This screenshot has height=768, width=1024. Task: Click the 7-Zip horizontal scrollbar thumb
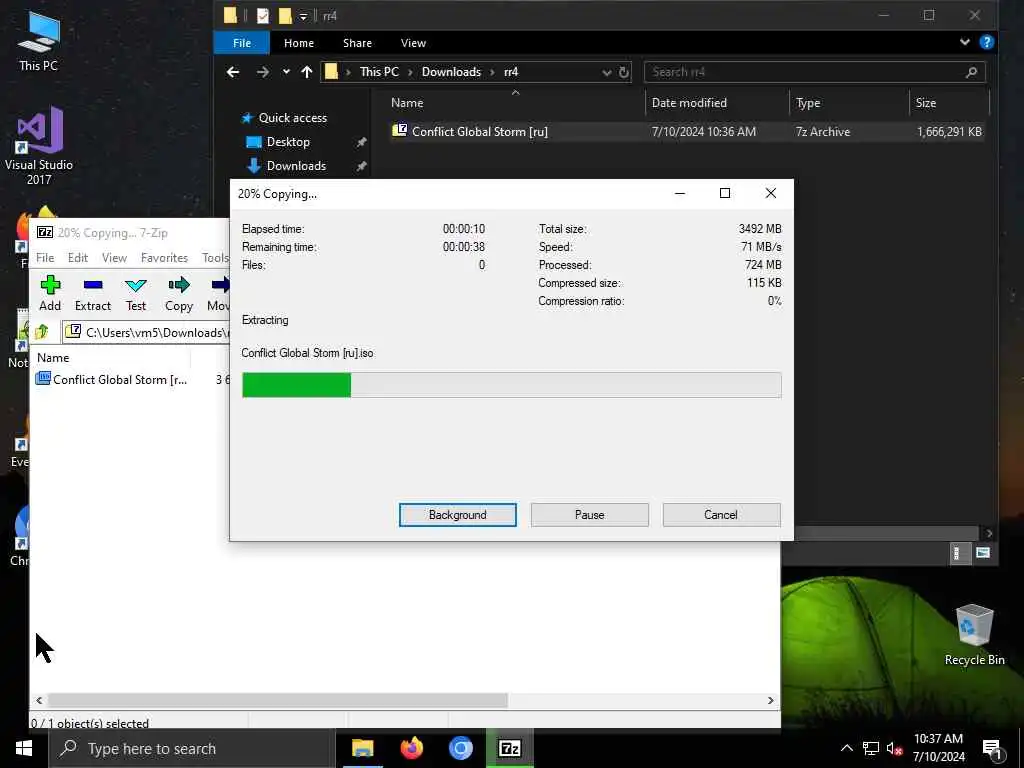278,700
